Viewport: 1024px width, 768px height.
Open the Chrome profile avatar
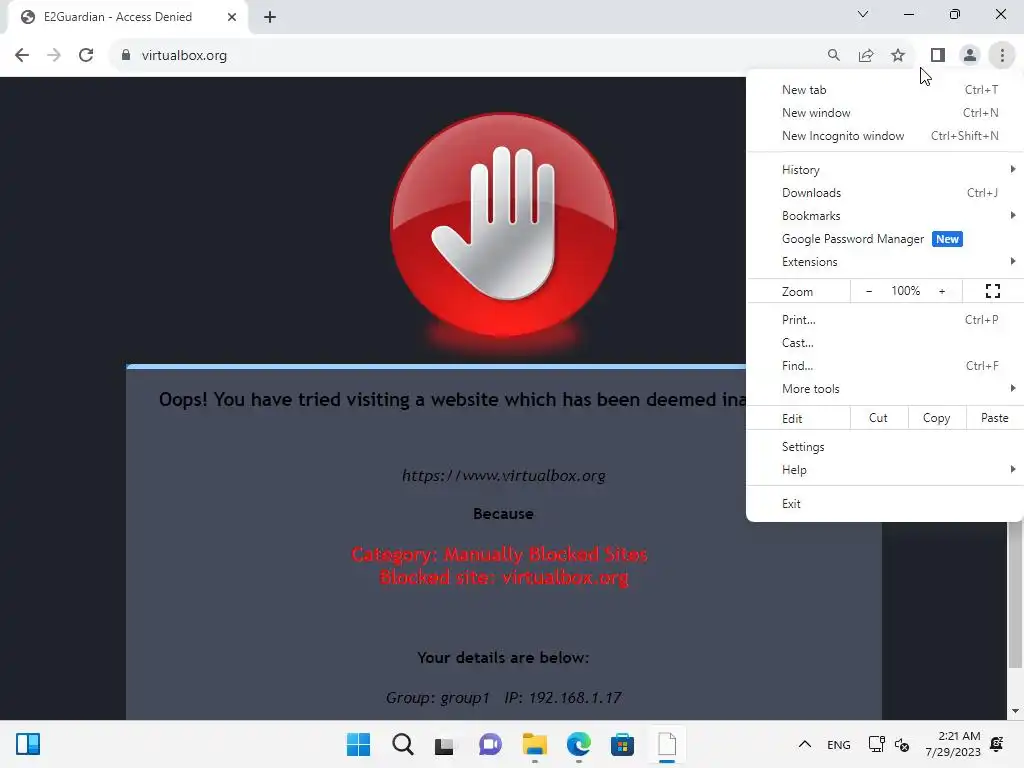coord(970,56)
